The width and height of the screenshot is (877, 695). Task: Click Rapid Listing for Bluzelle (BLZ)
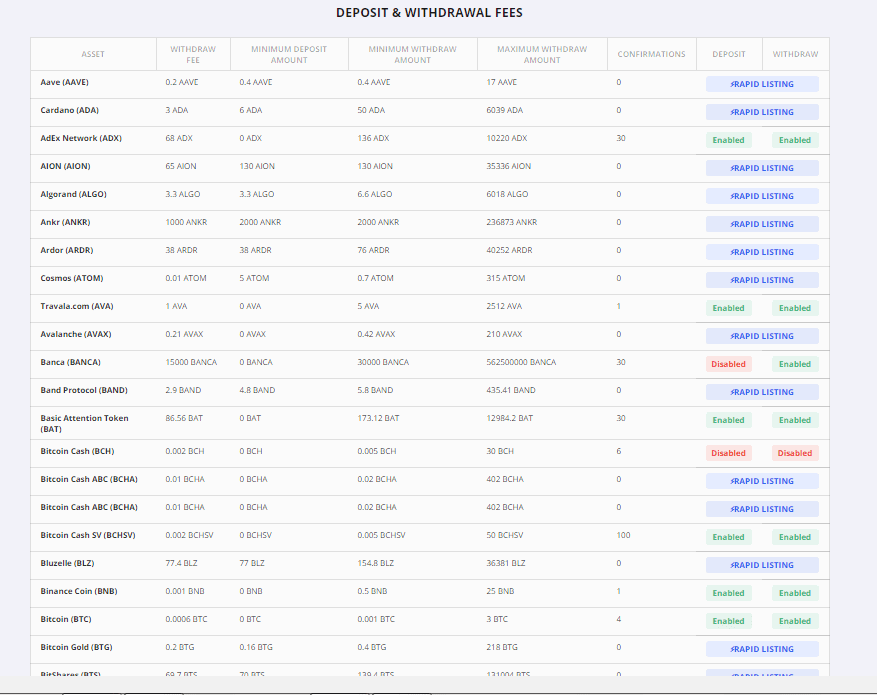pyautogui.click(x=762, y=565)
